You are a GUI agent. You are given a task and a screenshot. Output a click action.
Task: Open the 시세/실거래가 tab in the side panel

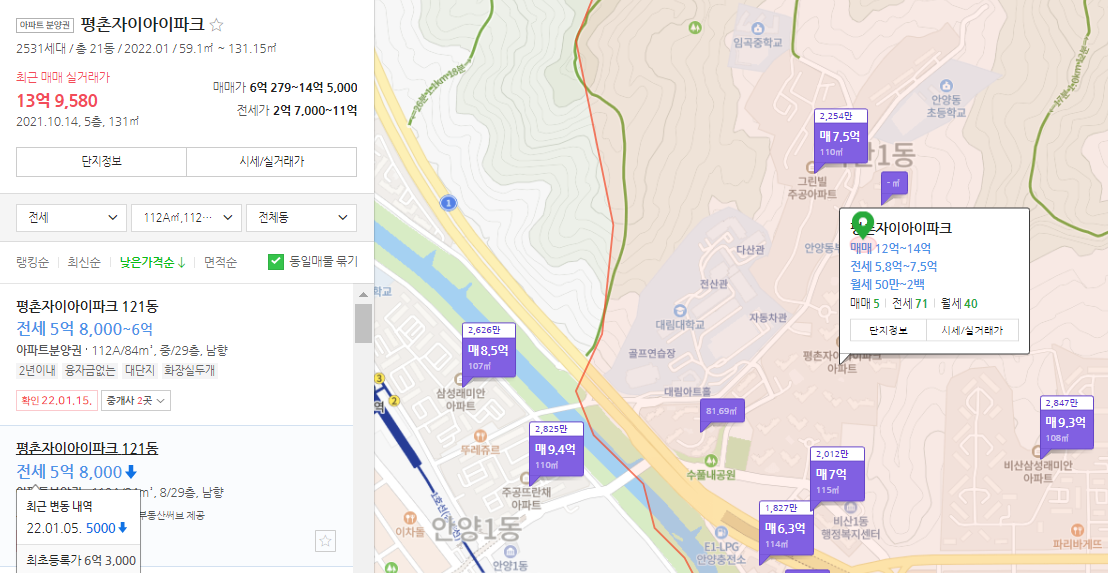point(271,162)
